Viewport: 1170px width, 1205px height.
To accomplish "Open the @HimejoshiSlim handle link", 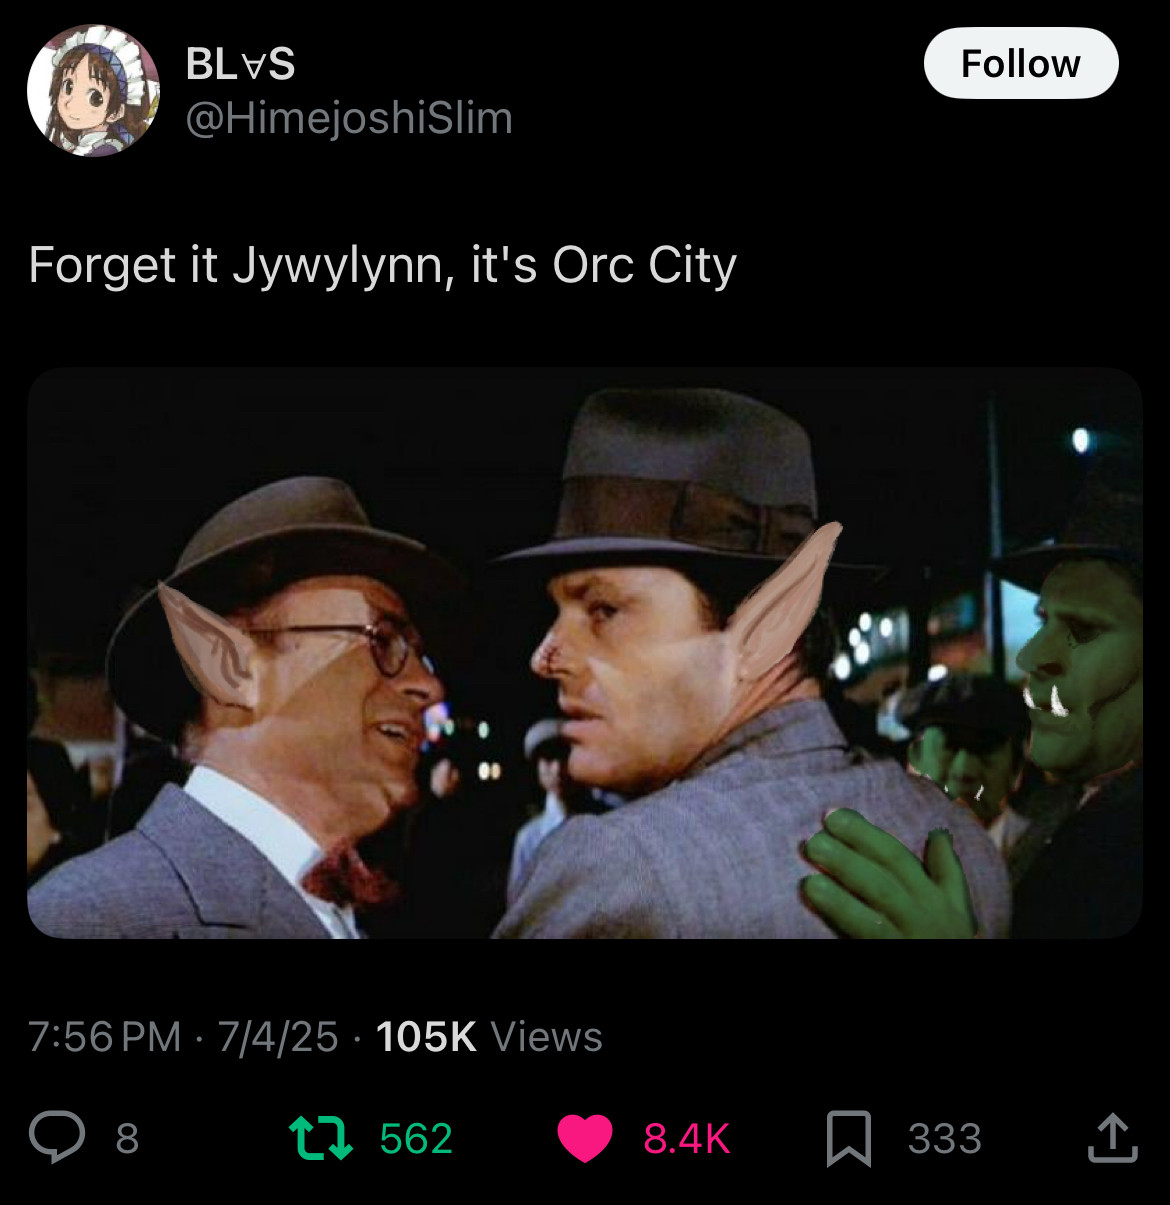I will point(349,118).
